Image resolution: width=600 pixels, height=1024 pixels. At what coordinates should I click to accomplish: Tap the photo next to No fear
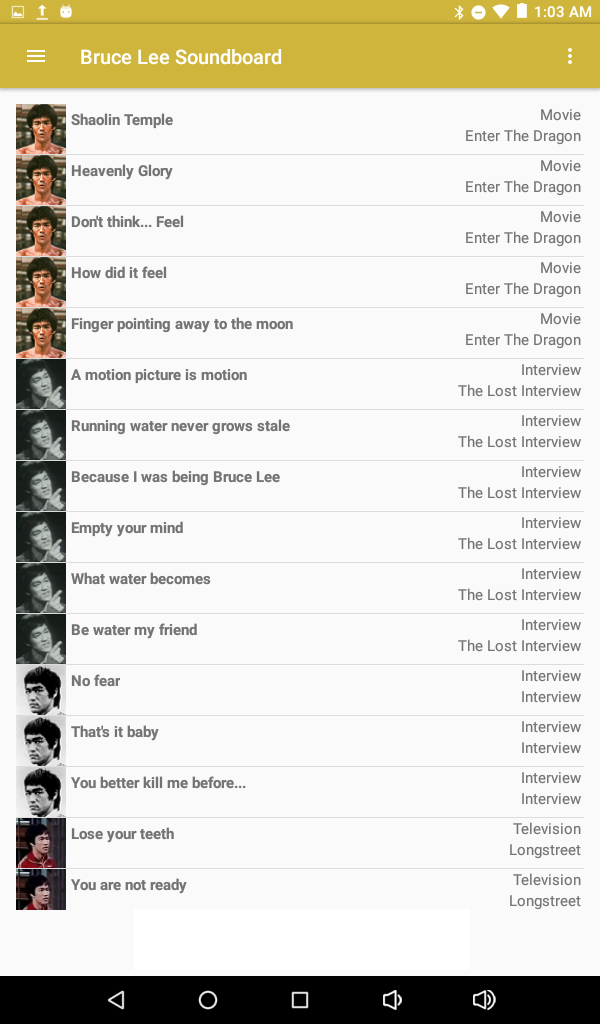tap(40, 690)
